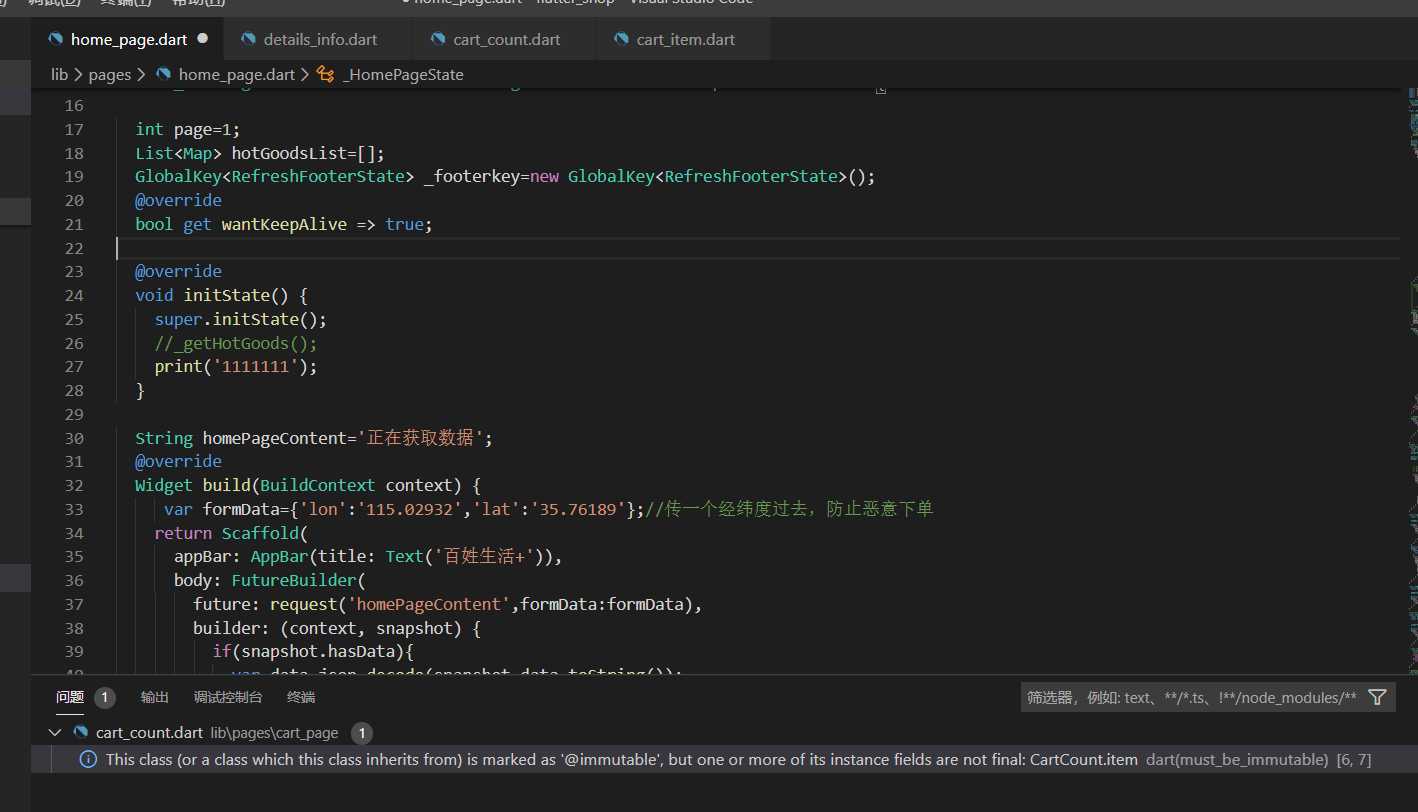Click the Dart file icon in breadcrumbs
The height and width of the screenshot is (812, 1418).
(x=162, y=74)
